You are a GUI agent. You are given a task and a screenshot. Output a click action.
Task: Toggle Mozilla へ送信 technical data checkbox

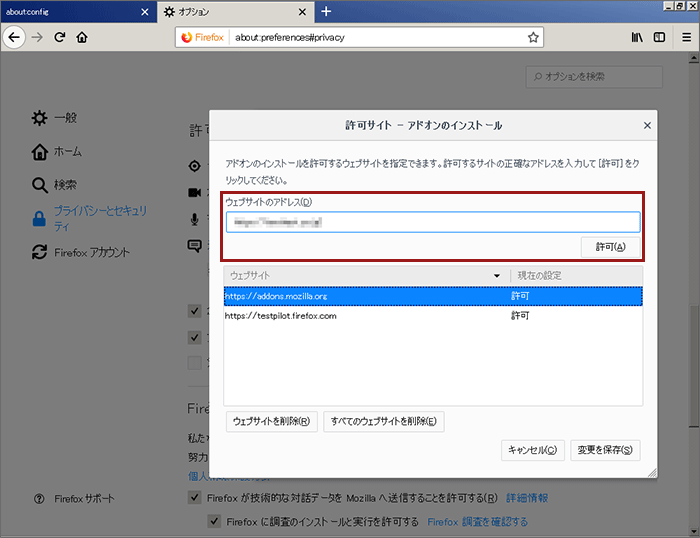point(195,497)
